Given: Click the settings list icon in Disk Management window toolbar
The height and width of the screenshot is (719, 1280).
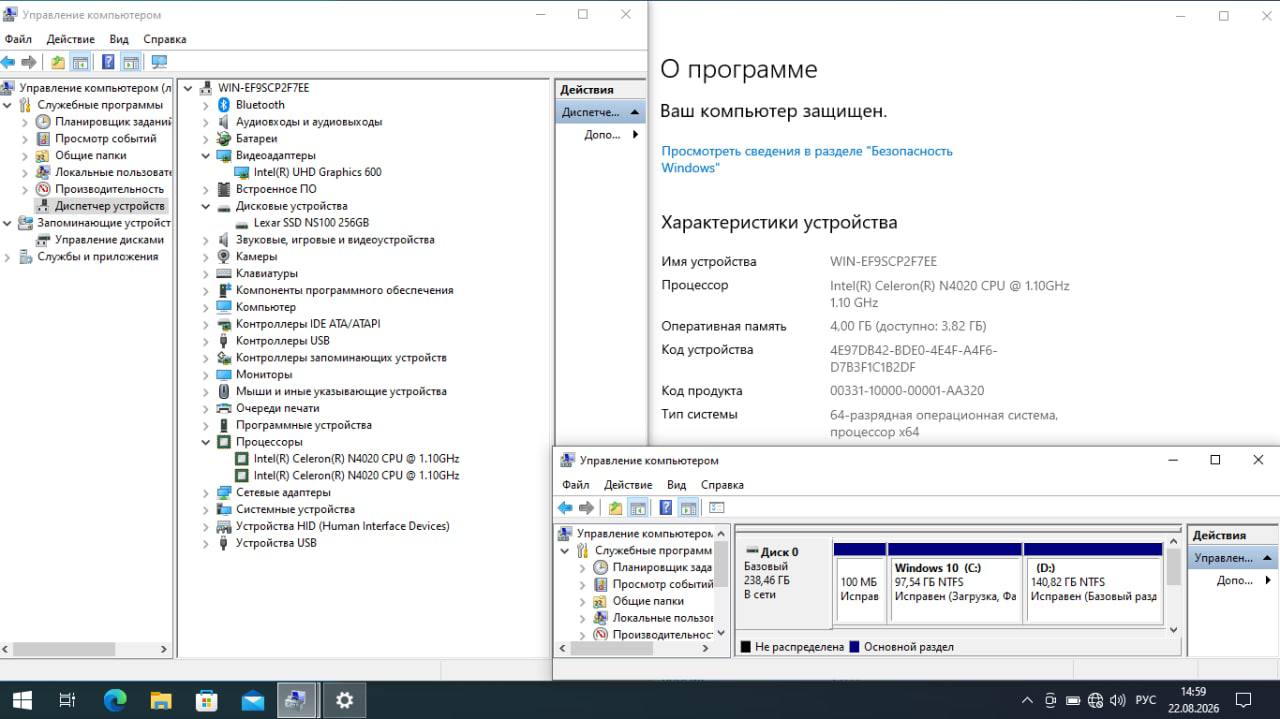Looking at the screenshot, I should 716,508.
